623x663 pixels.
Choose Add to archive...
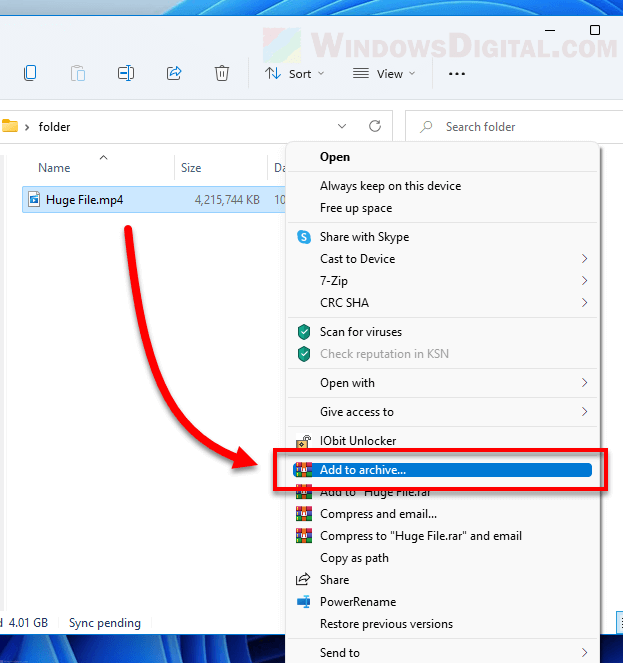coord(442,470)
